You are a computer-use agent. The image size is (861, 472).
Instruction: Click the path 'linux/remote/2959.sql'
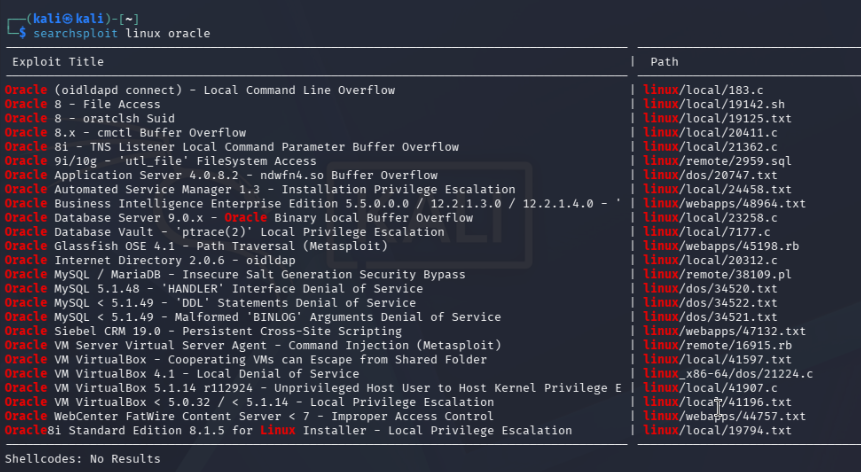pos(718,161)
